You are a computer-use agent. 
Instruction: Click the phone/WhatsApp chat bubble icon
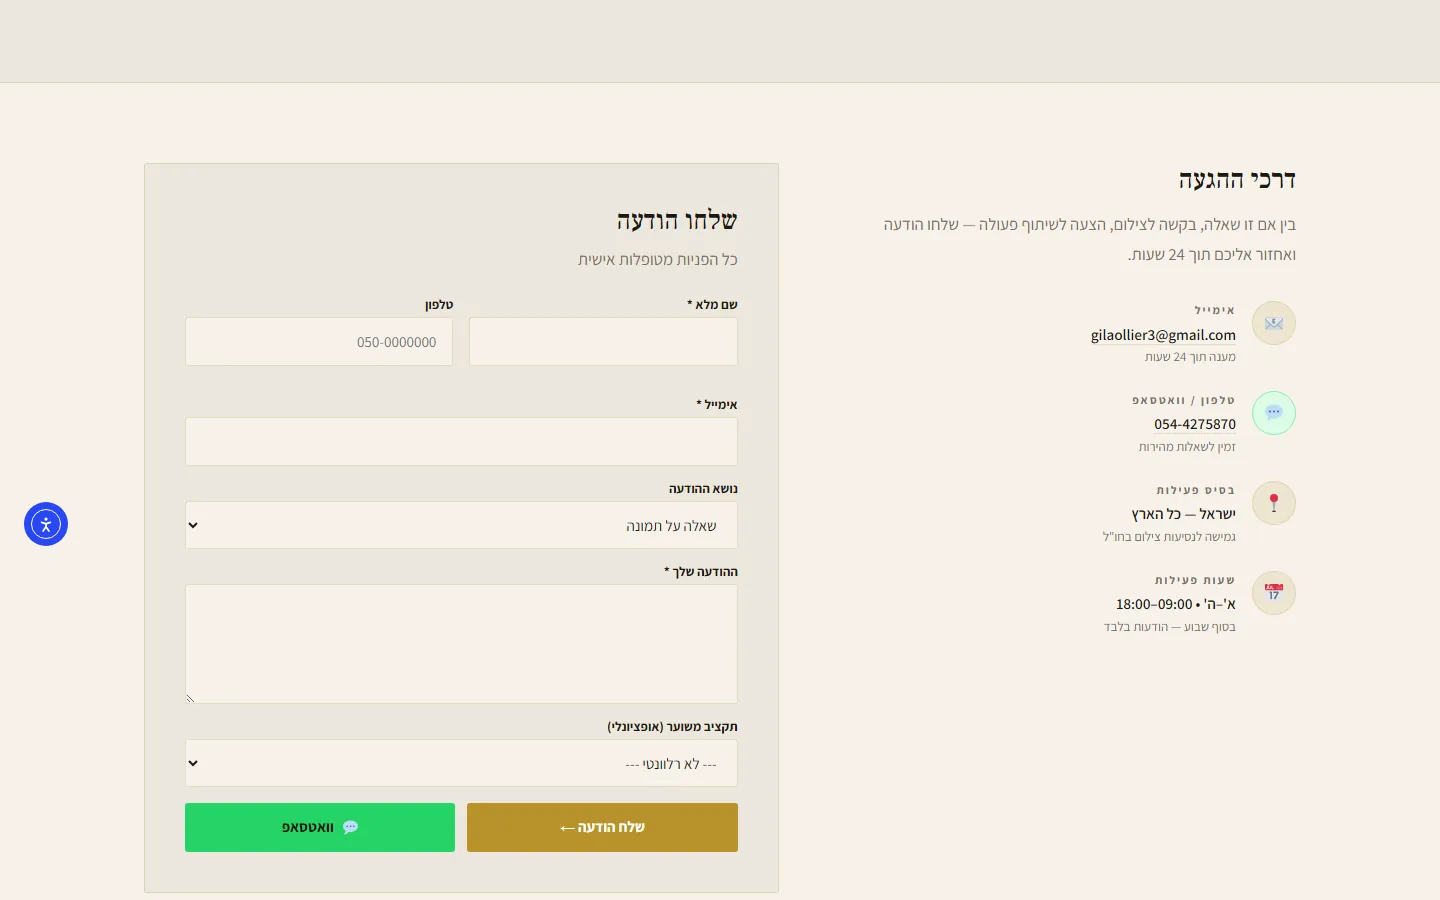[x=1274, y=413]
